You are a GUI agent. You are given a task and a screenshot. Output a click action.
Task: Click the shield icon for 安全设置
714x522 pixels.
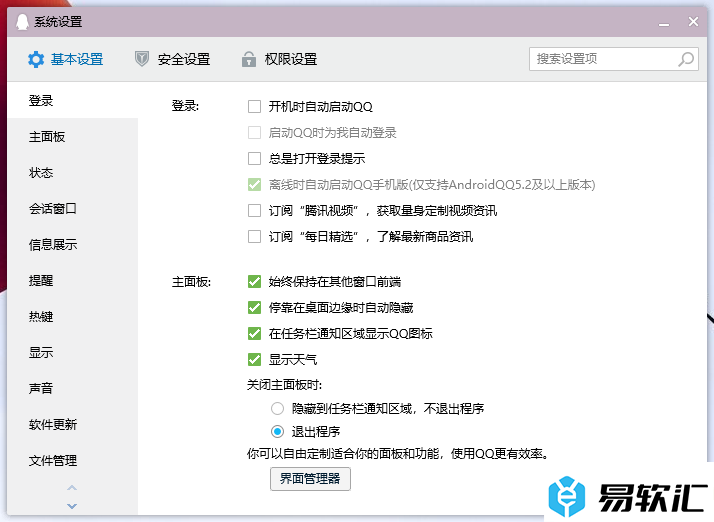[x=142, y=59]
